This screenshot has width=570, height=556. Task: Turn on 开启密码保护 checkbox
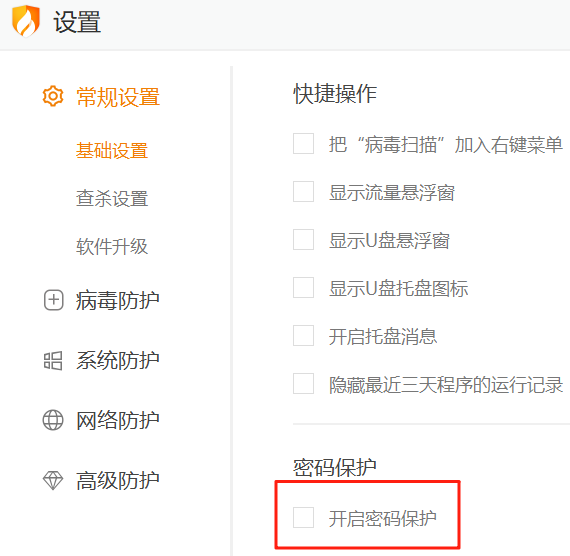coord(304,517)
